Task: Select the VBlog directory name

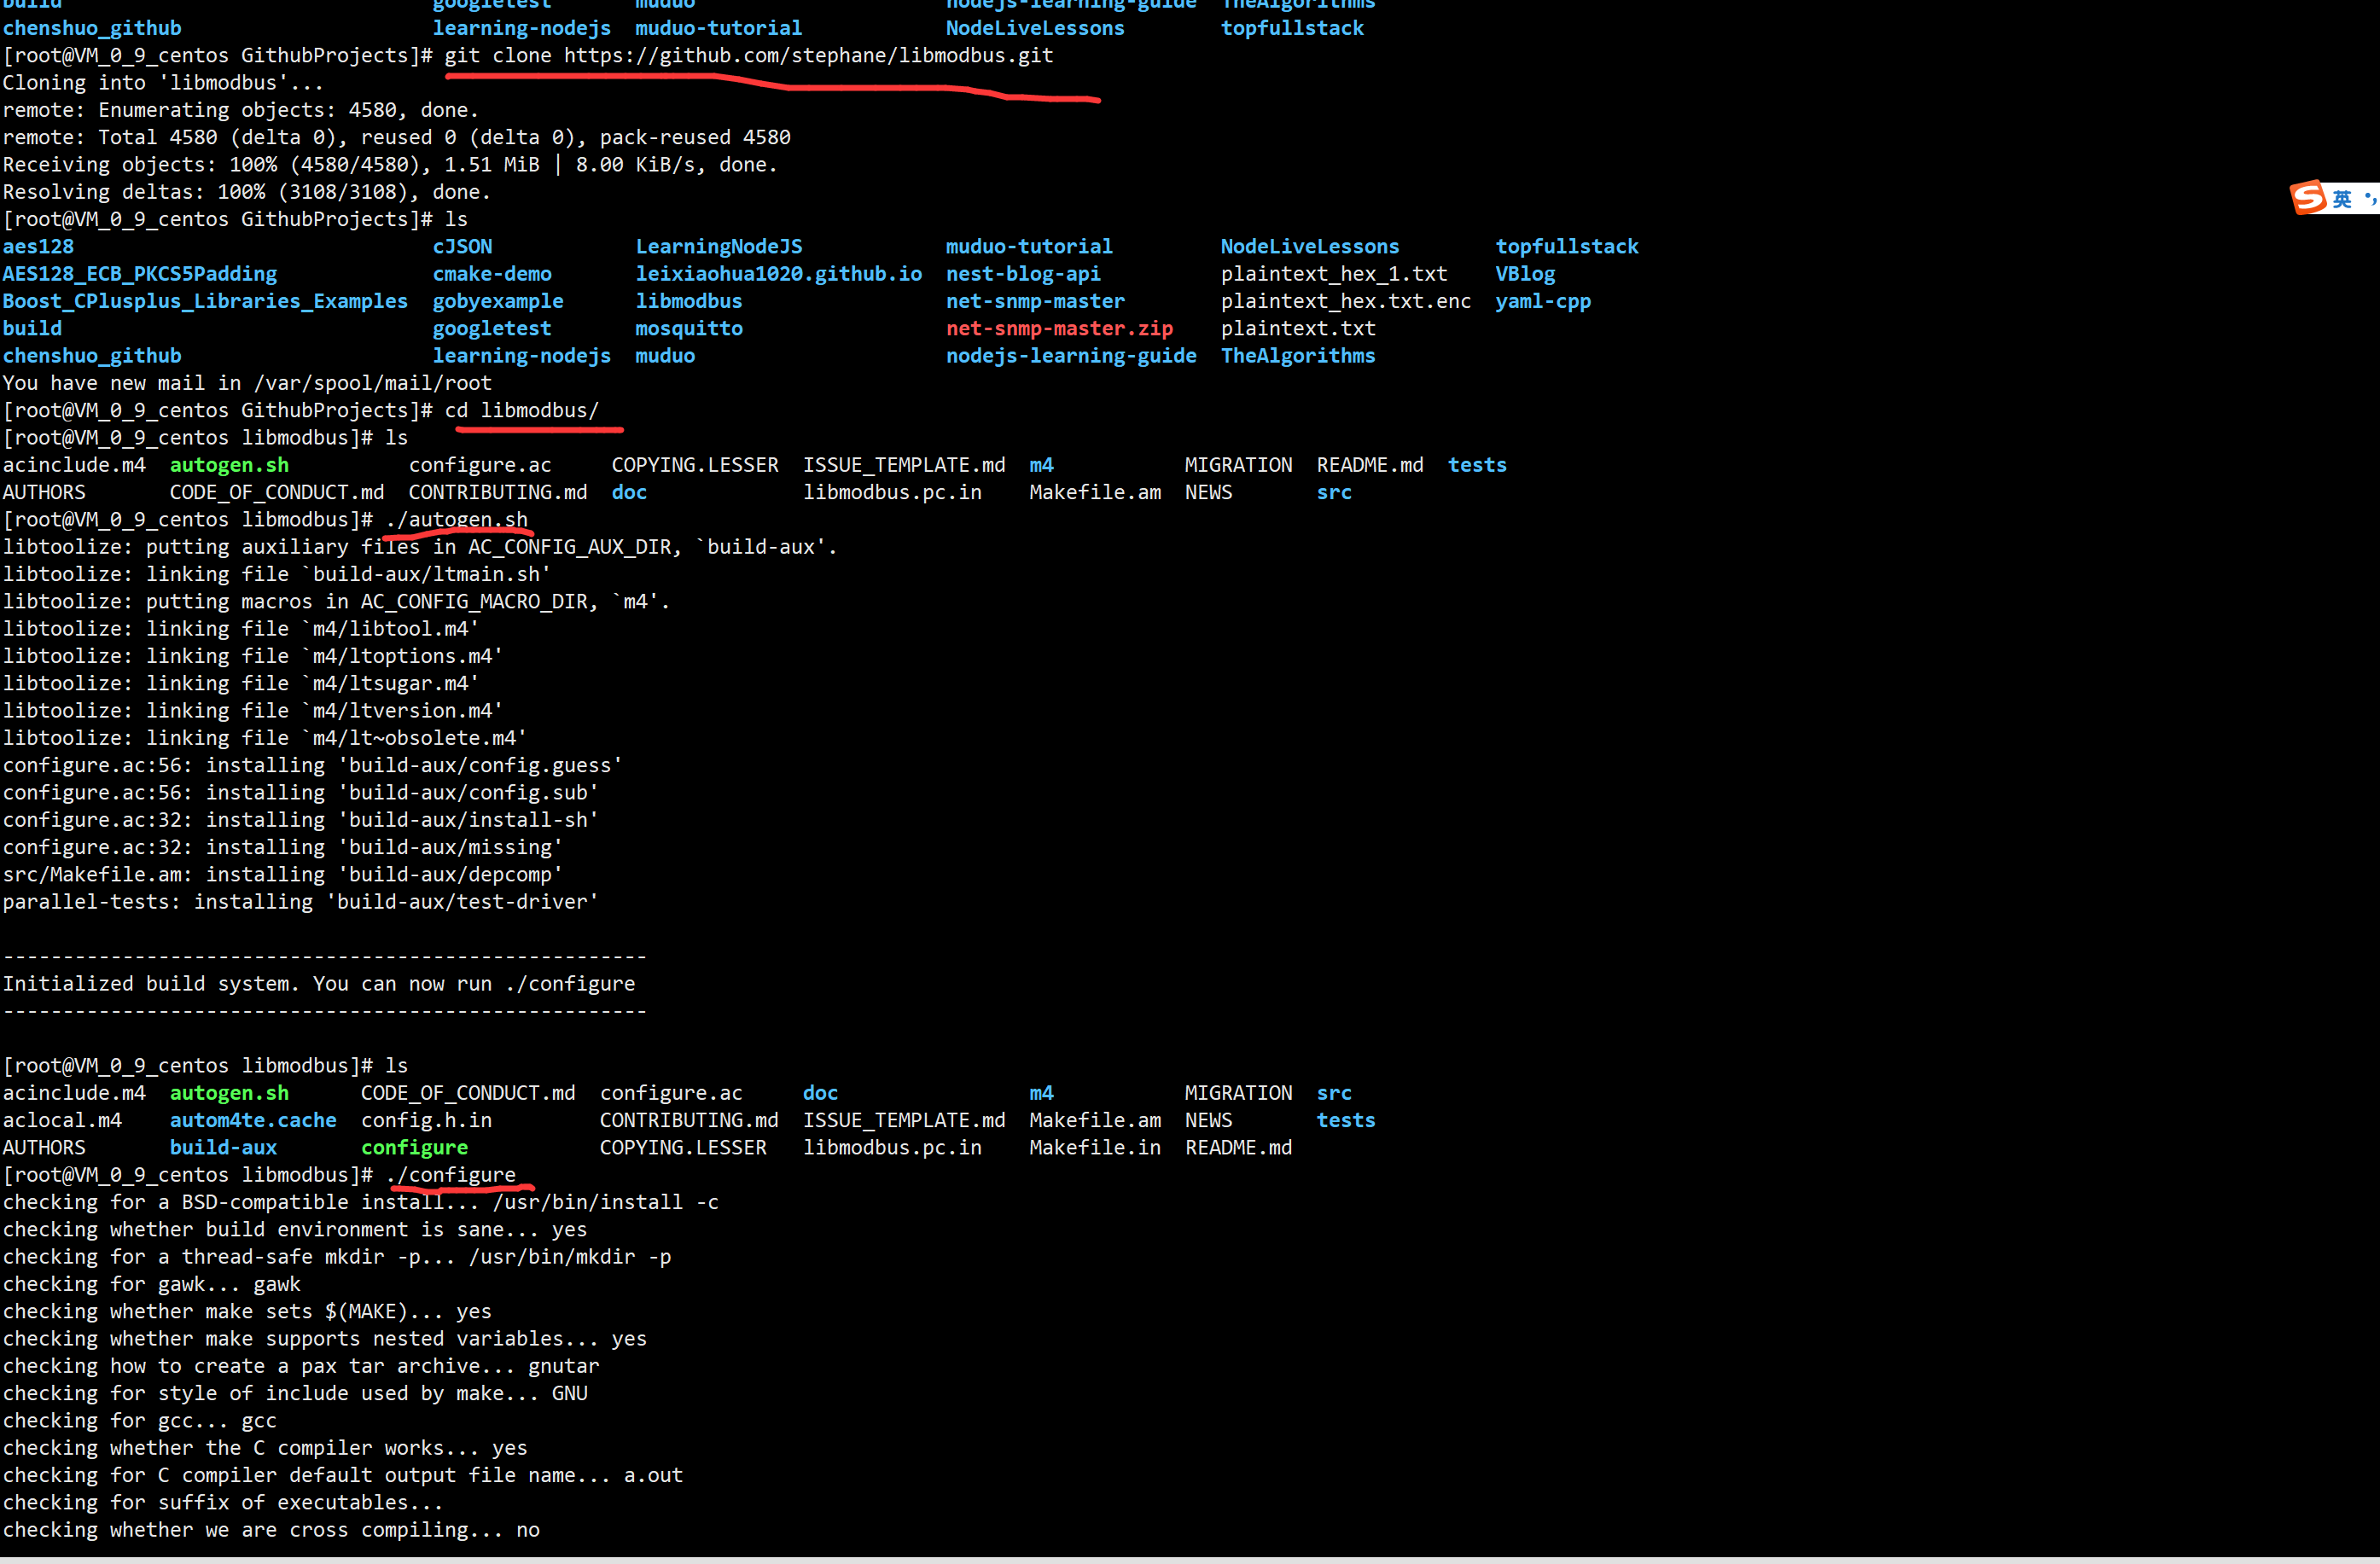Action: (x=1525, y=274)
